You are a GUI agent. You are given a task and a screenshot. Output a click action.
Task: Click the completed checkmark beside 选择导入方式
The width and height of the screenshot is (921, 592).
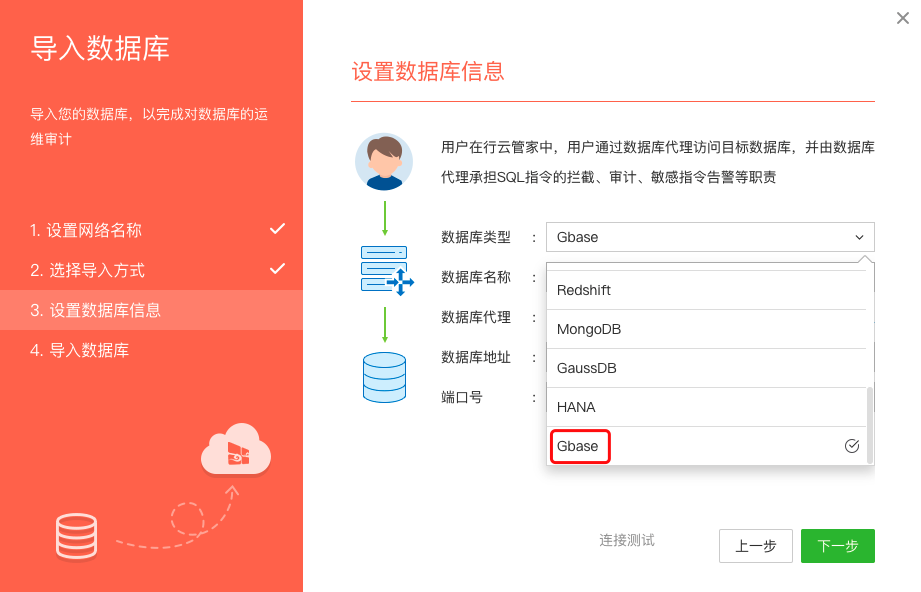(x=277, y=269)
